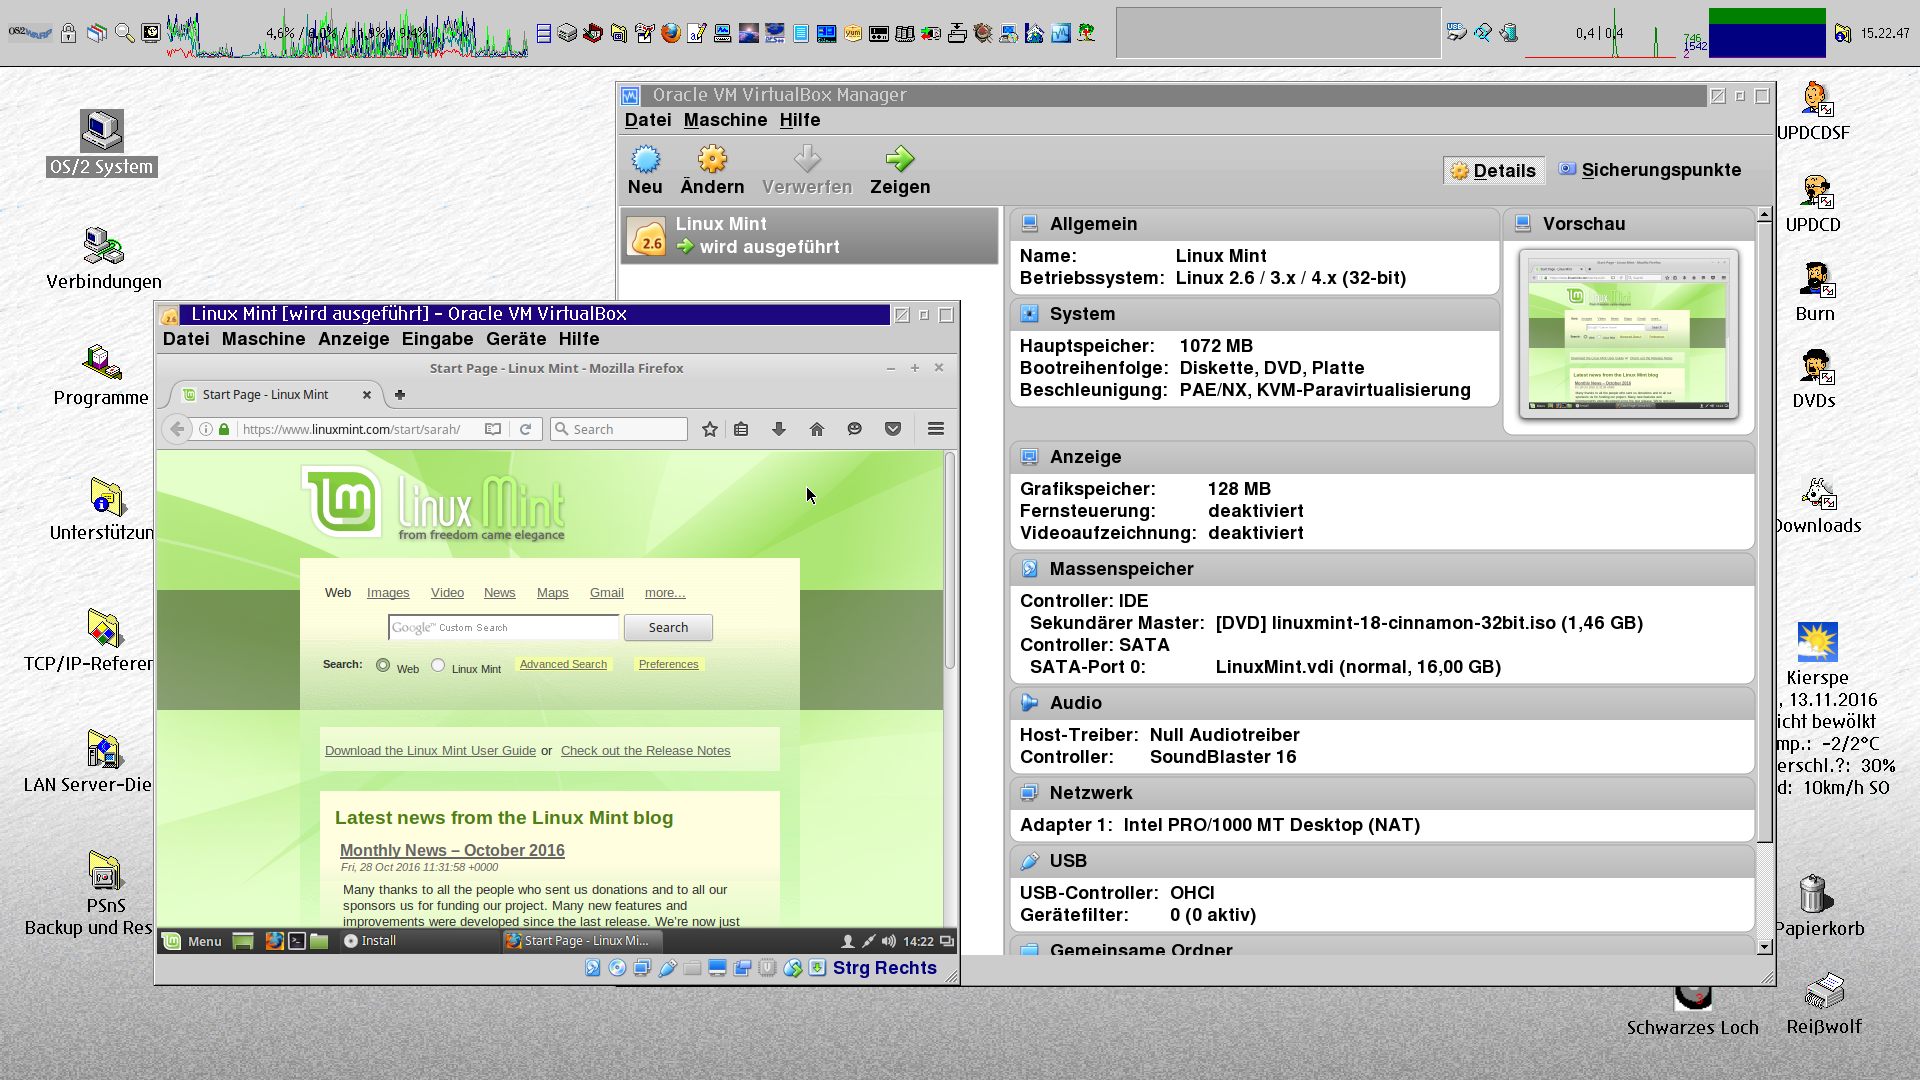Collapse the Anzeige section header
Viewport: 1920px width, 1080px height.
(x=1382, y=457)
